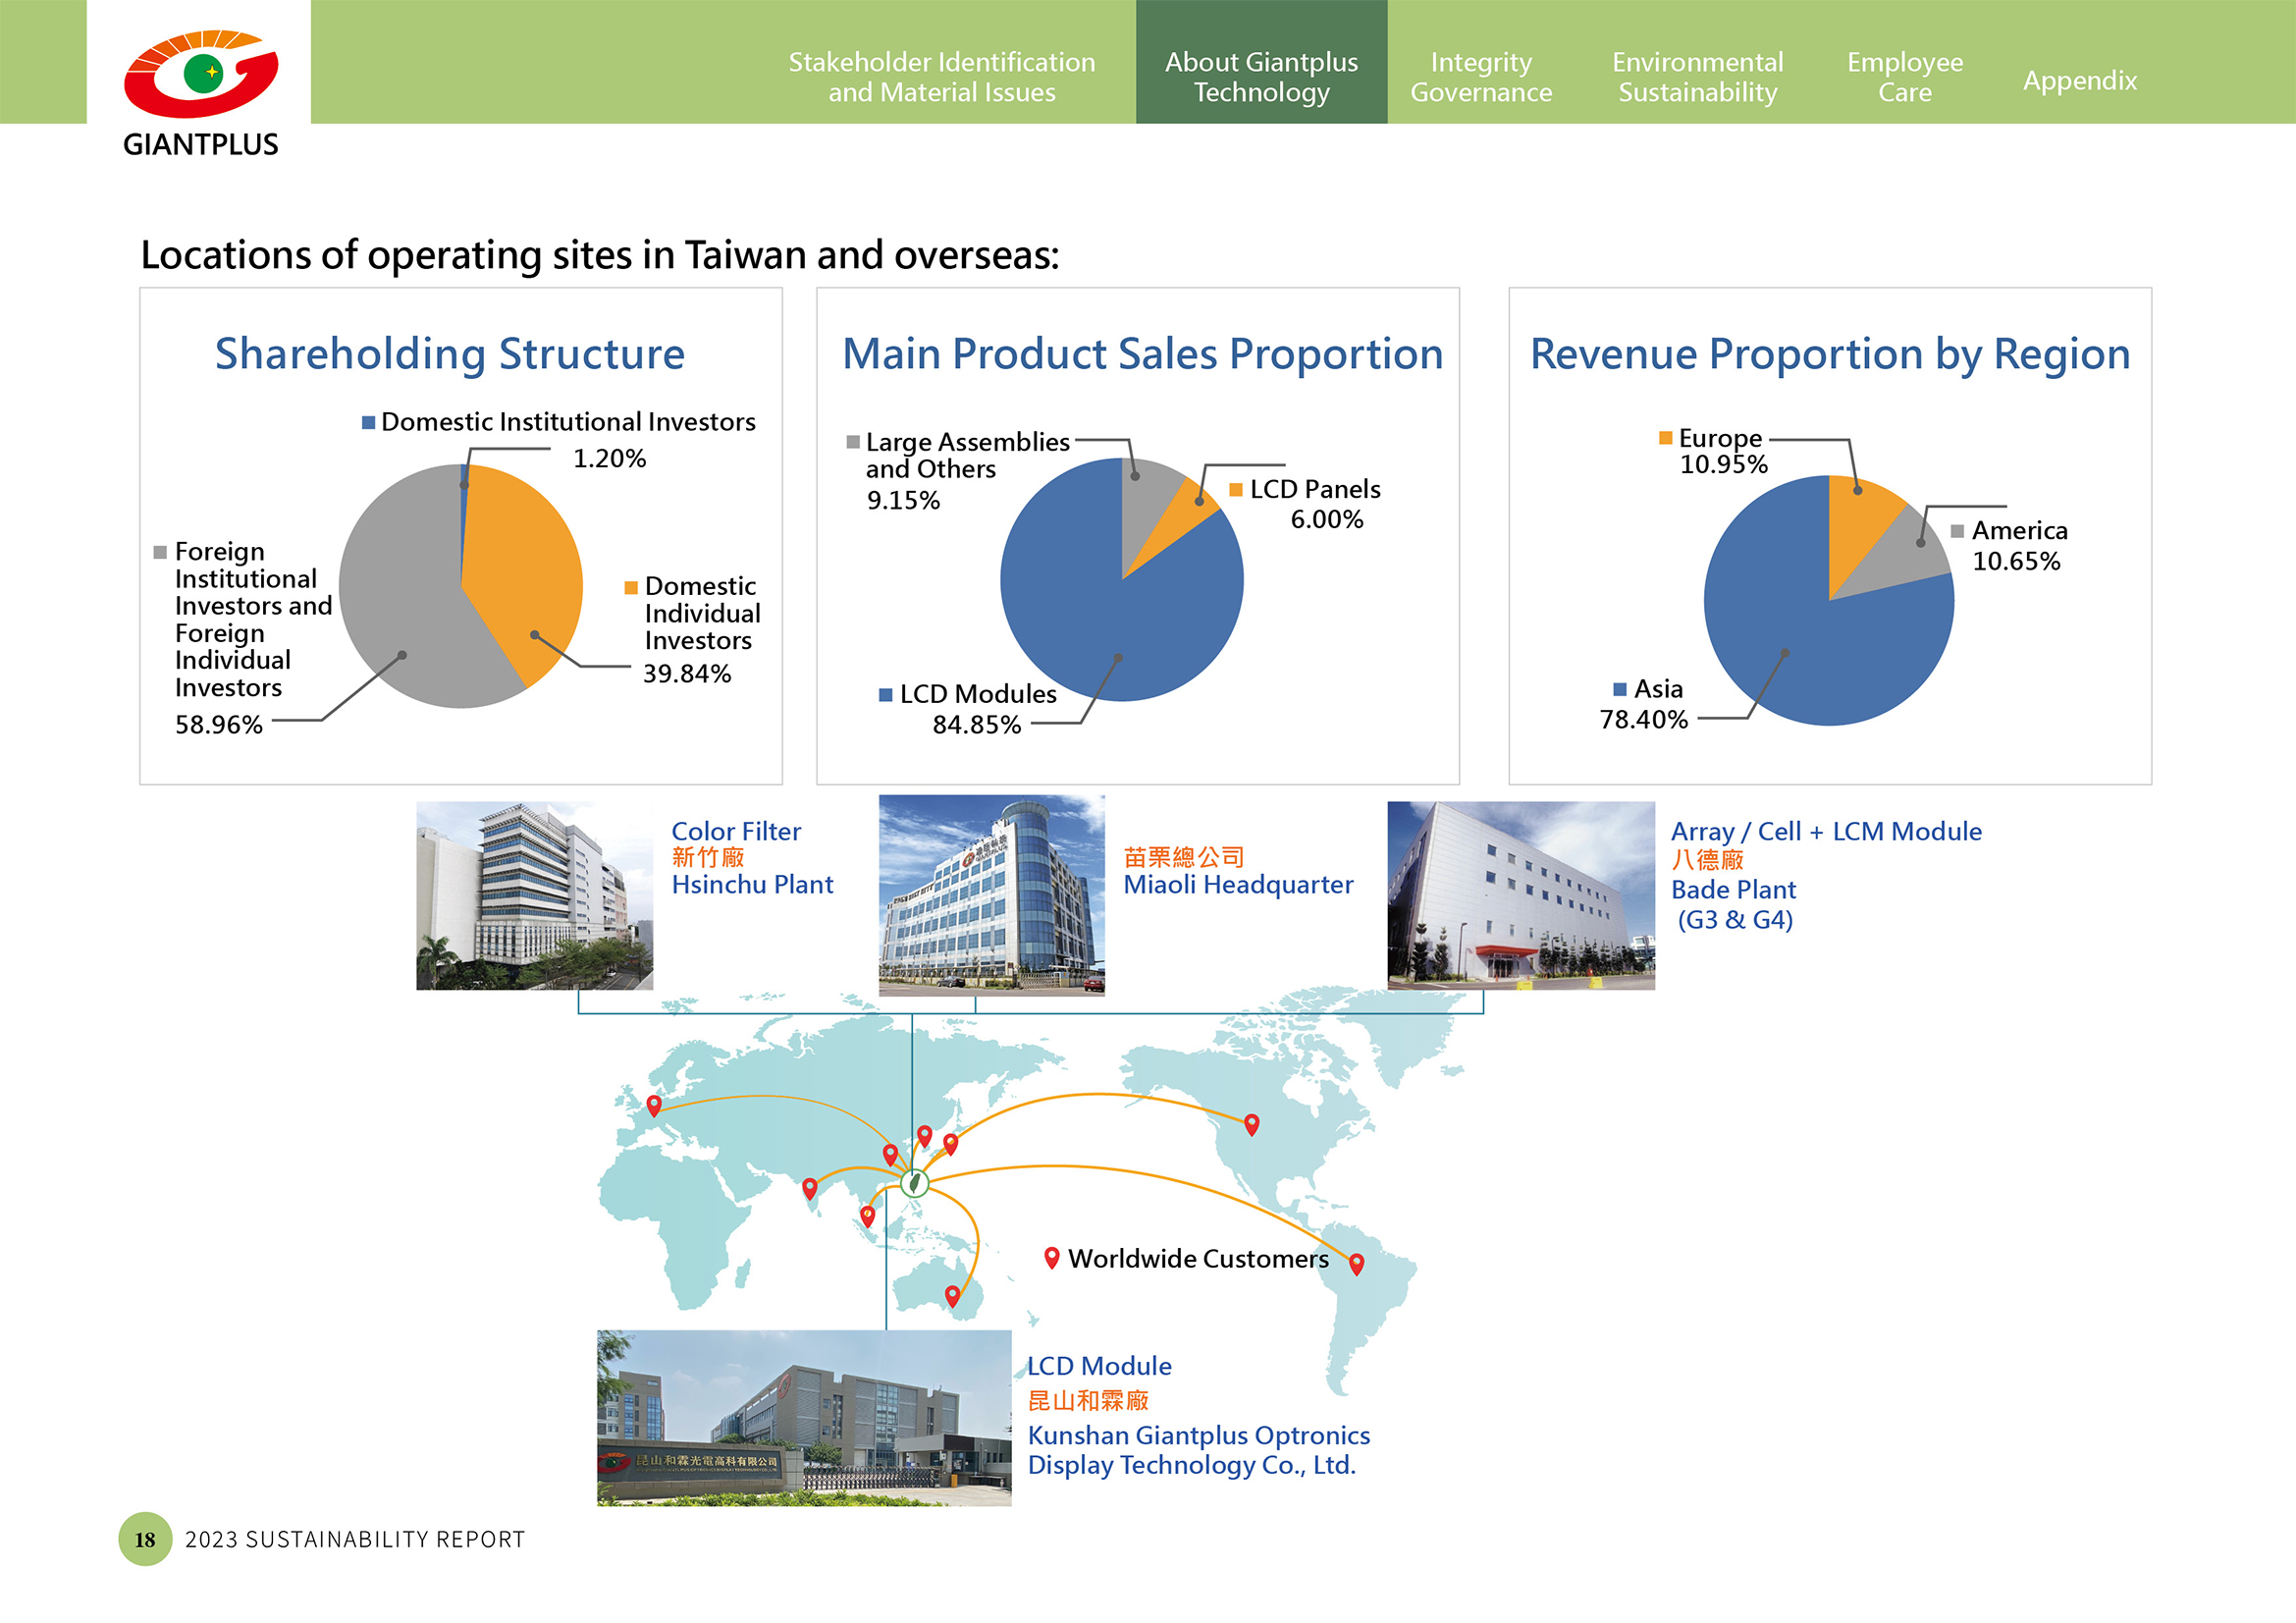Click the Taiwan marker on the map

point(914,1183)
